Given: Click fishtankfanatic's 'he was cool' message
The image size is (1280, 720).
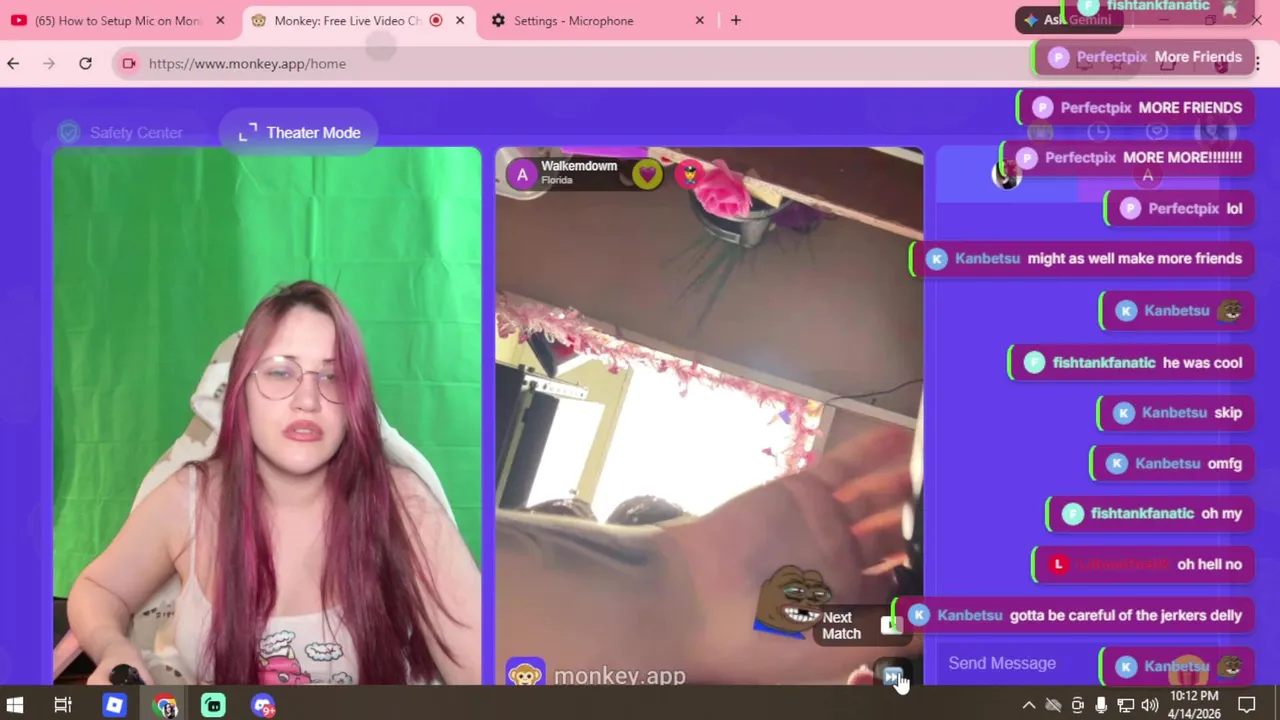Looking at the screenshot, I should (1131, 363).
